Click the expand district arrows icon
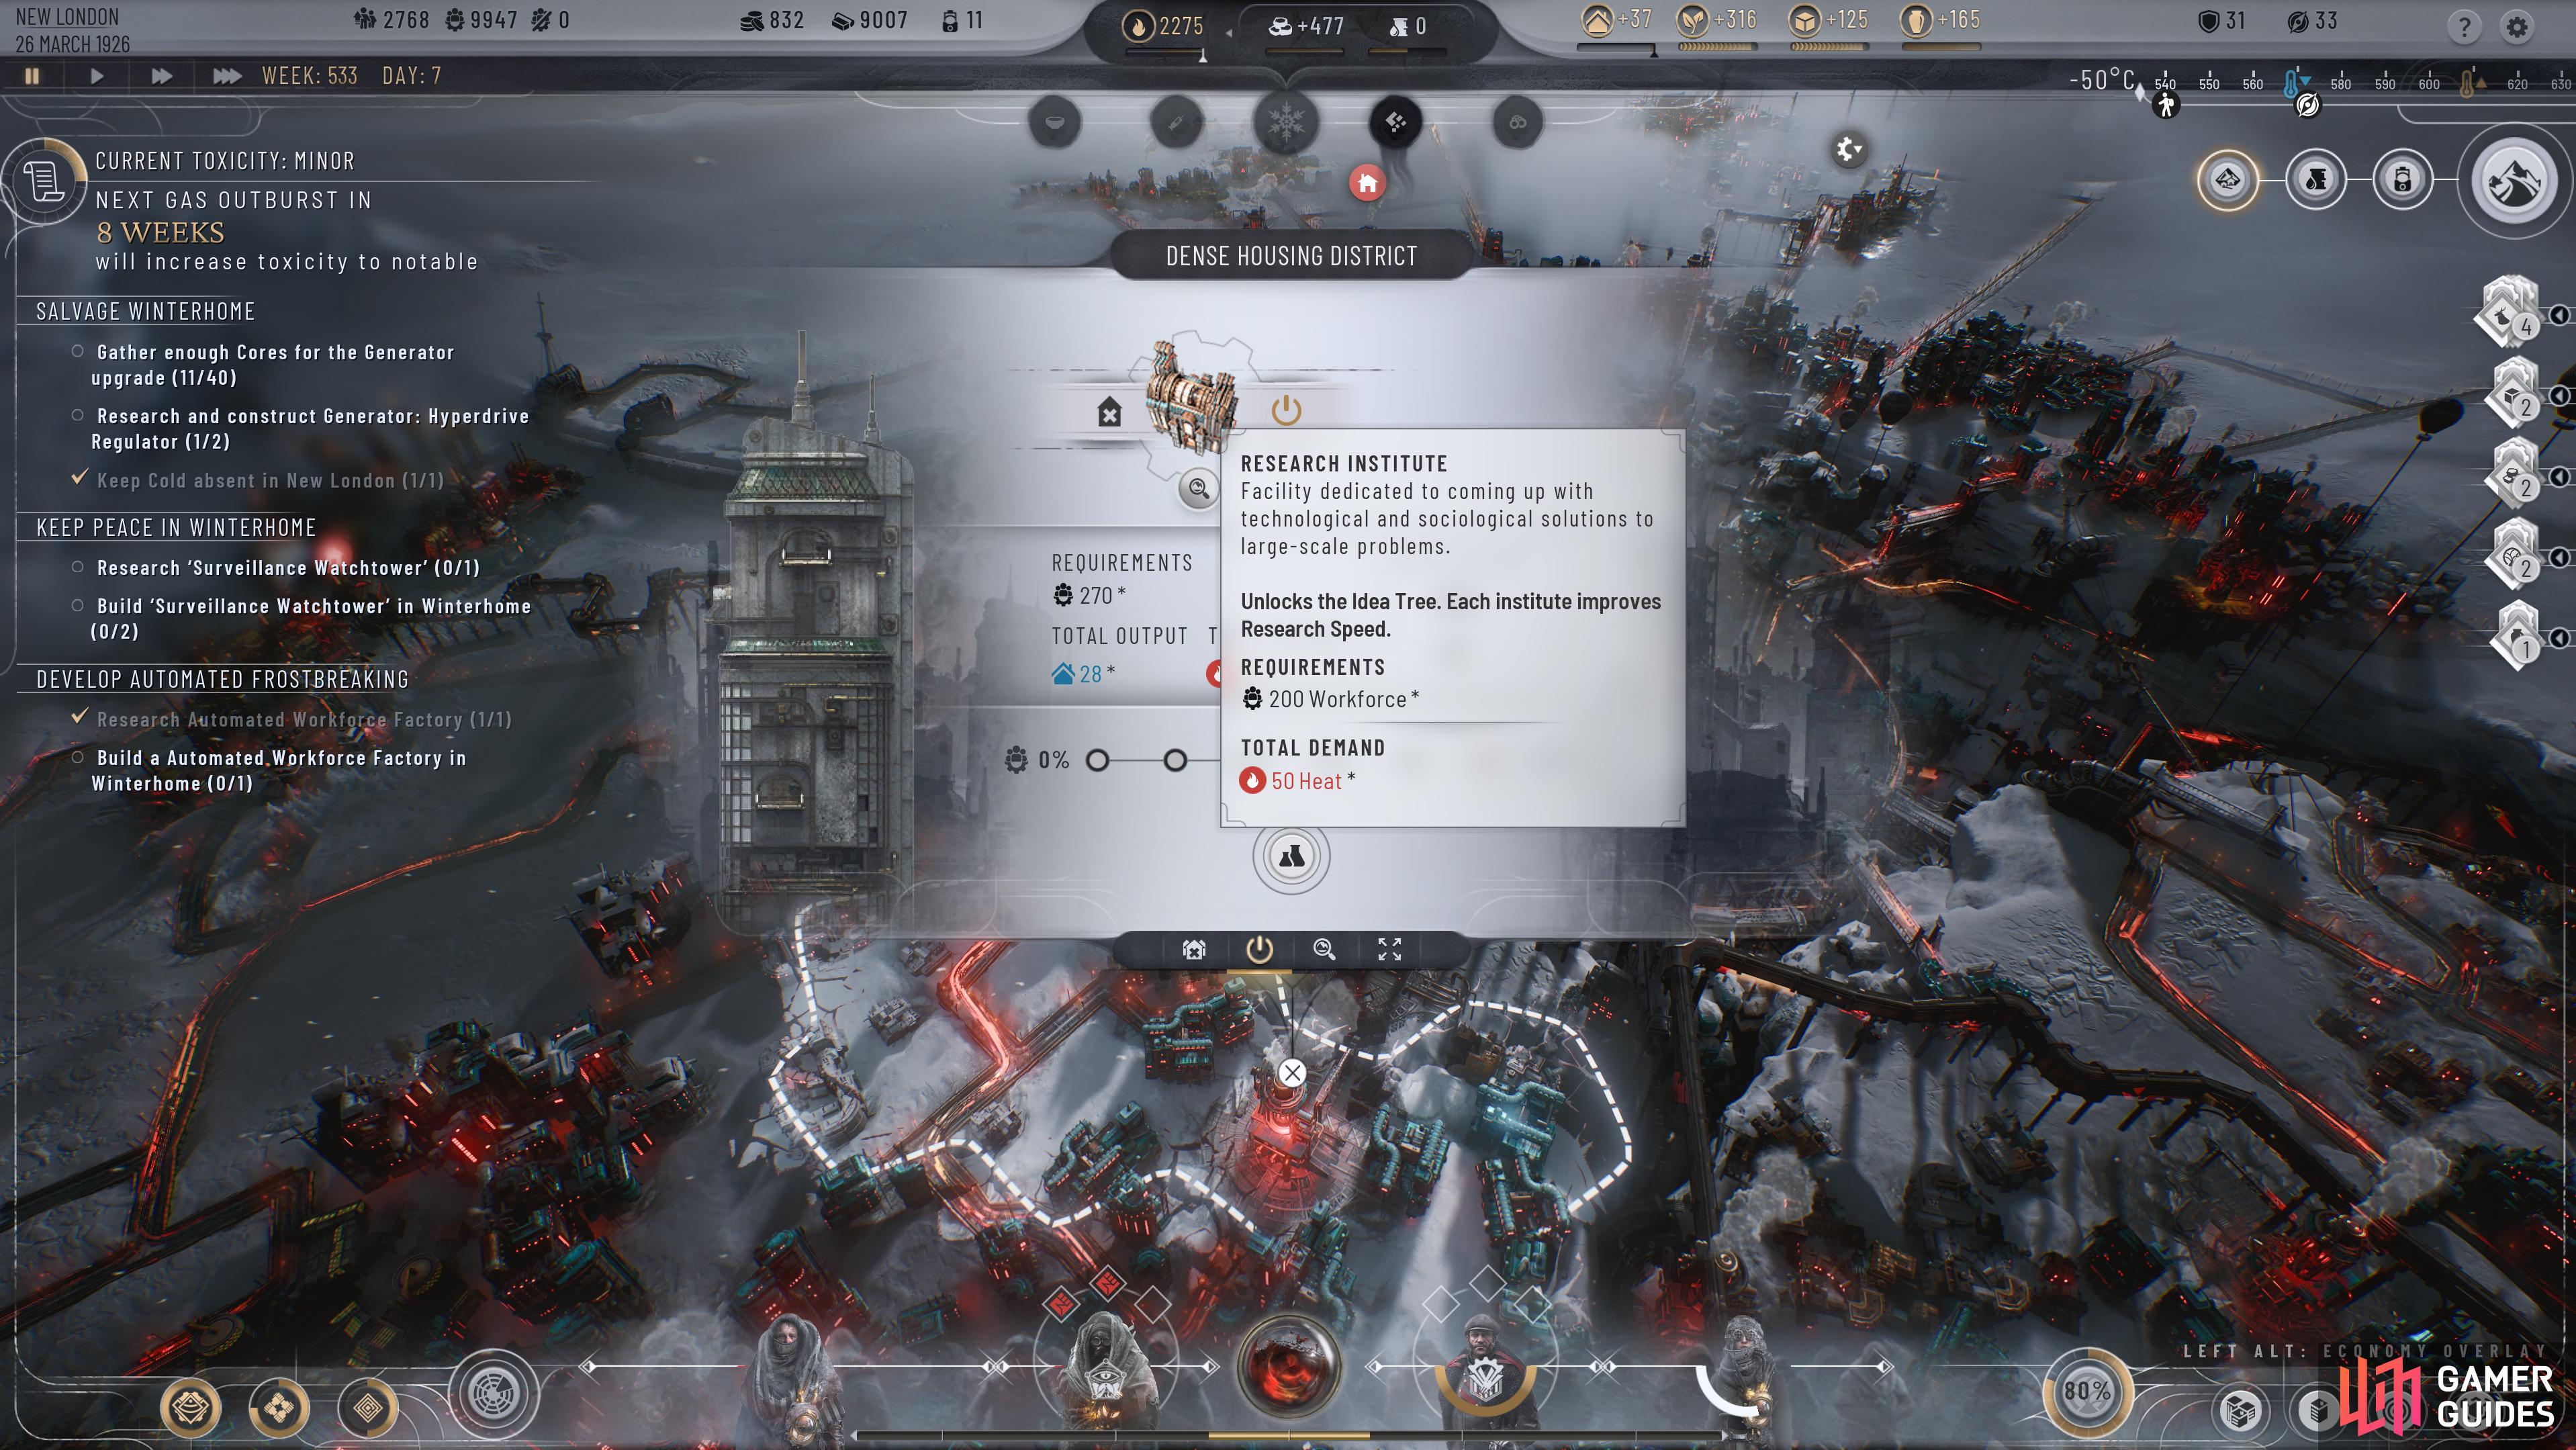2576x1450 pixels. pos(1390,949)
